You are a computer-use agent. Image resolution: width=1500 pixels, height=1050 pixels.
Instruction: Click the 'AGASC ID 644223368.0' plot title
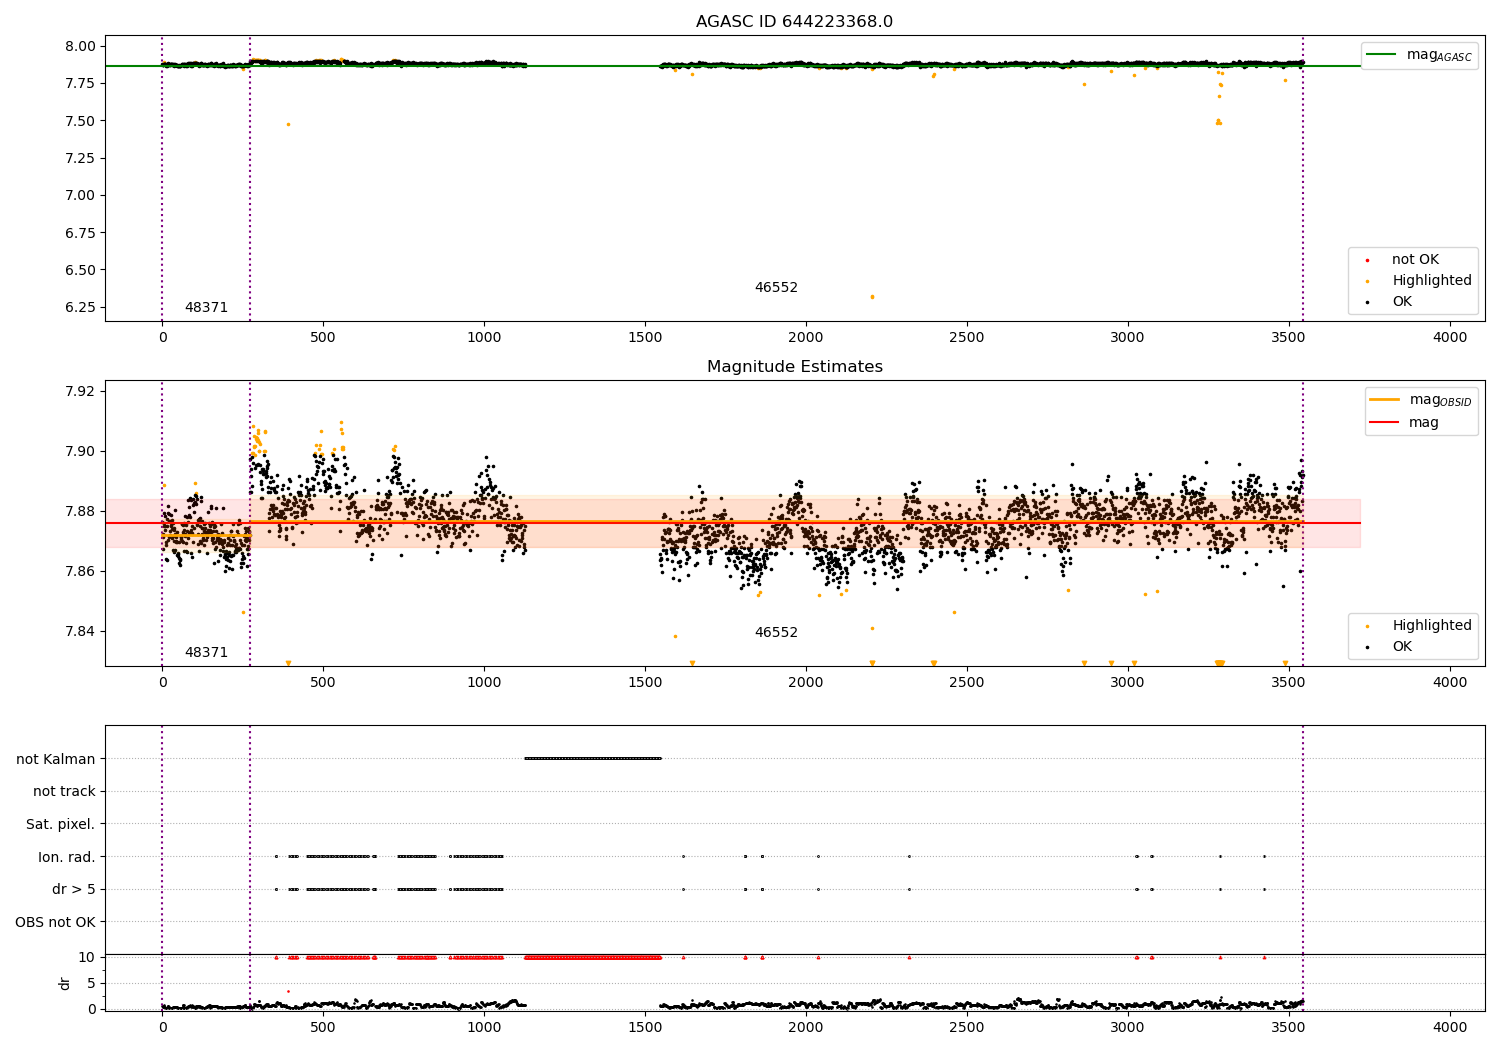click(794, 22)
